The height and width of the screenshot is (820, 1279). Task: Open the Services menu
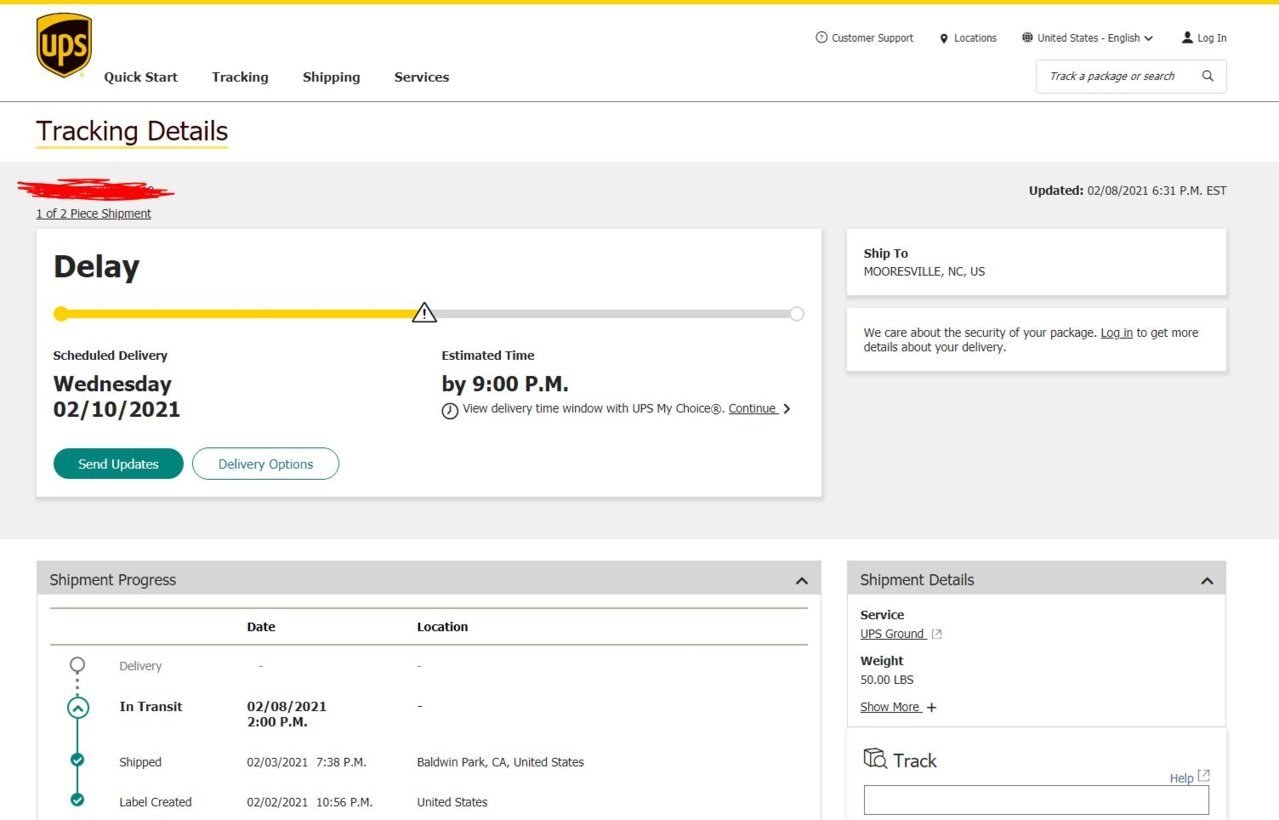422,77
